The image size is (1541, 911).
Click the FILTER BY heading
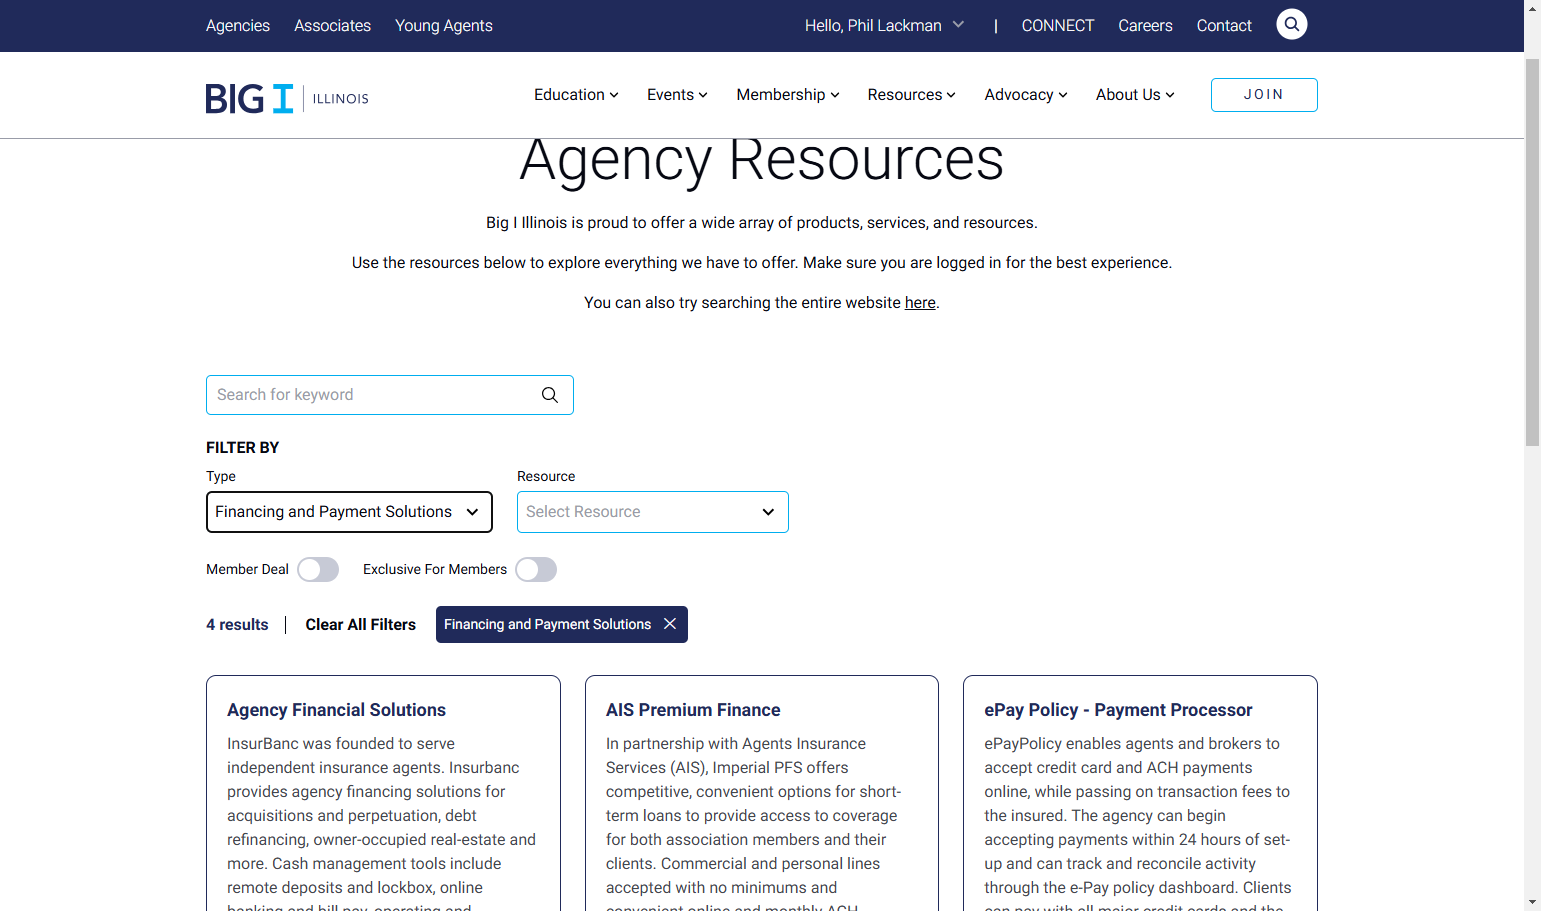tap(243, 448)
